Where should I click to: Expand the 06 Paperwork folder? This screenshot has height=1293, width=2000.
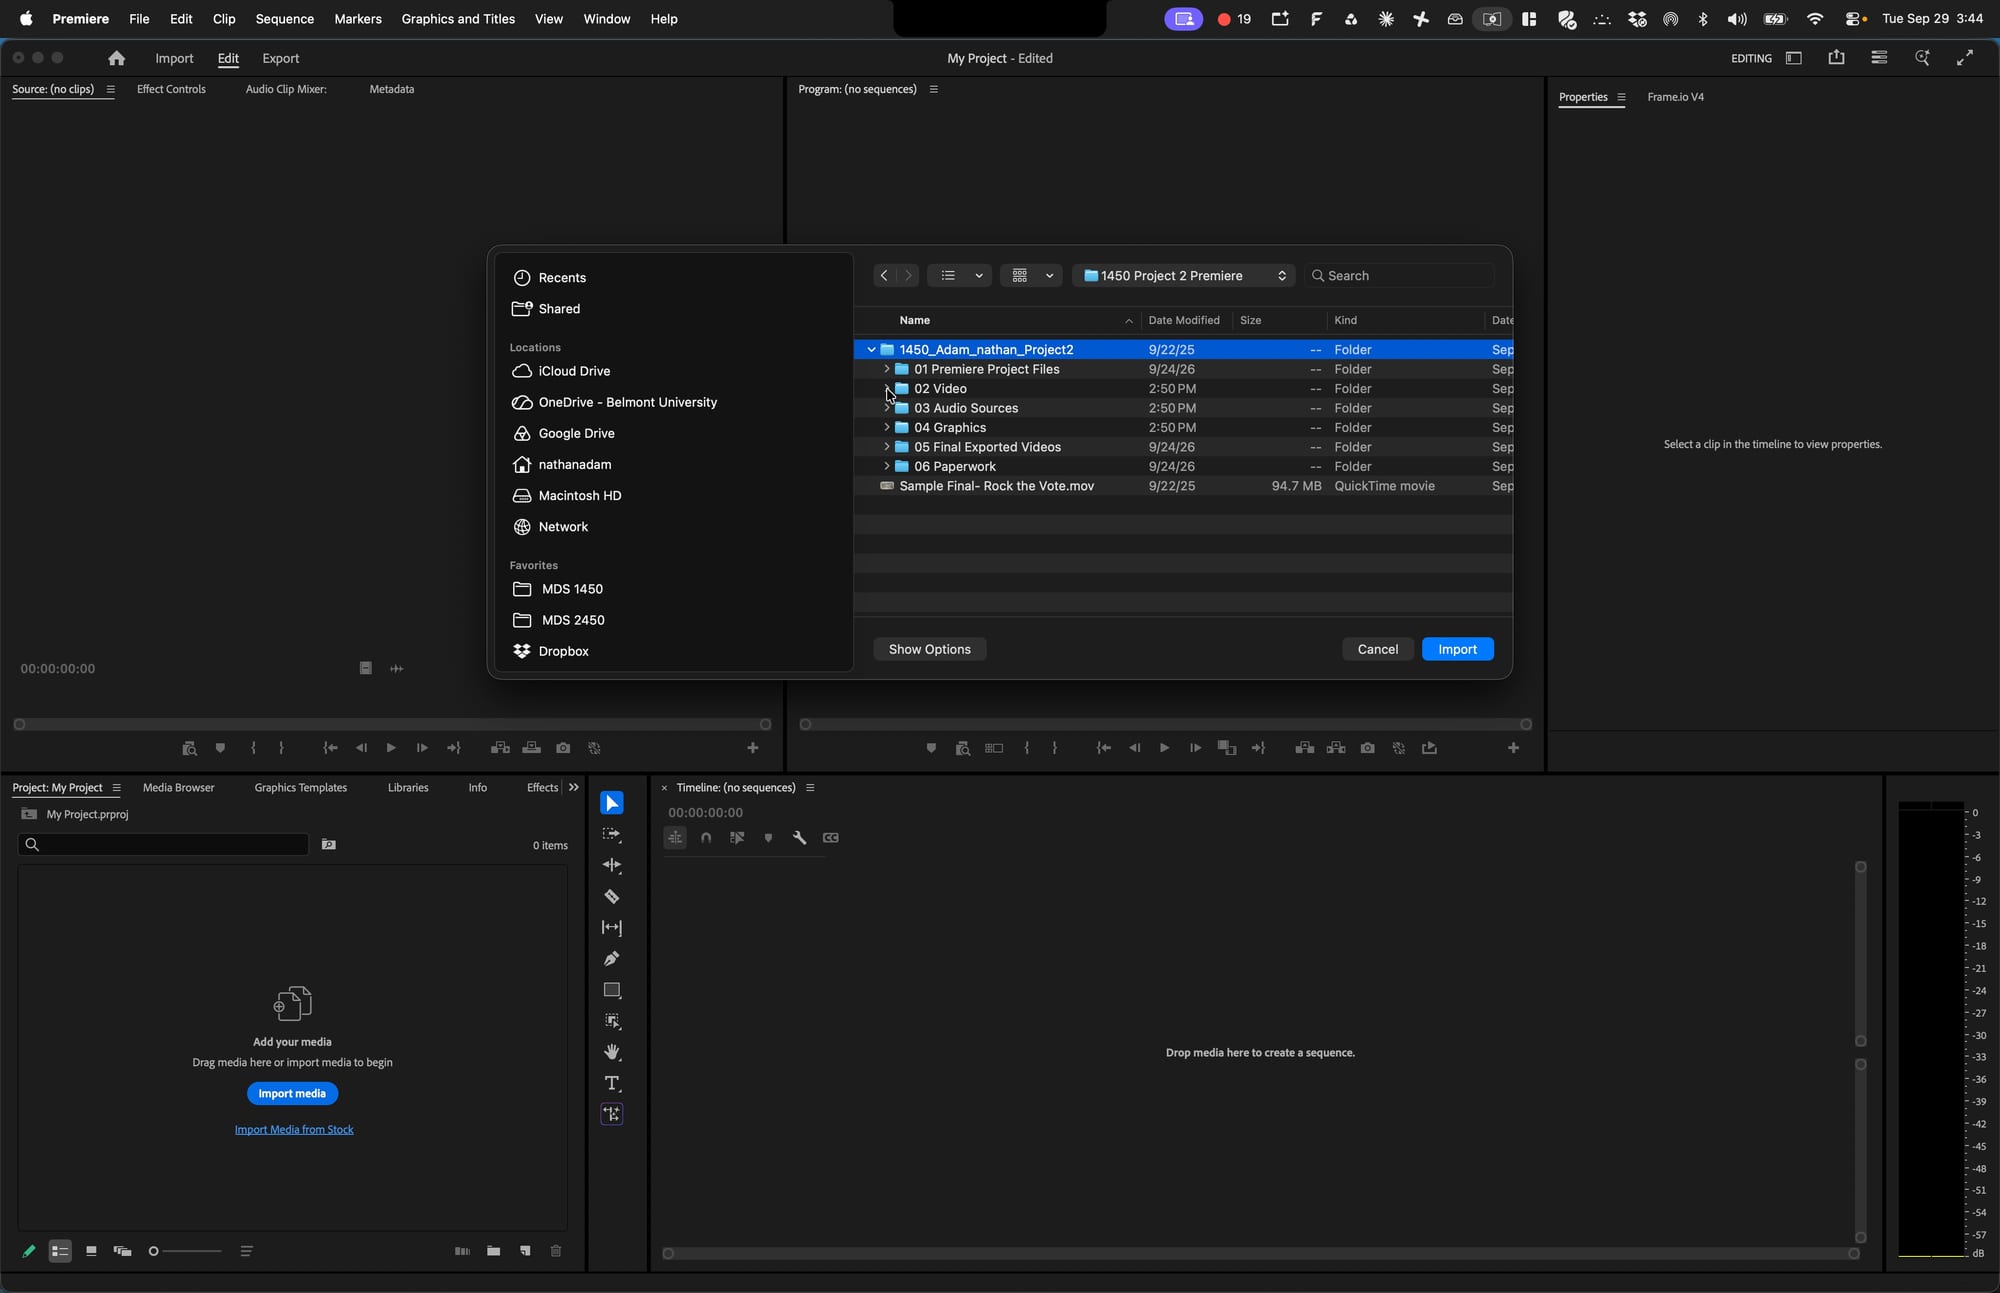pos(887,466)
